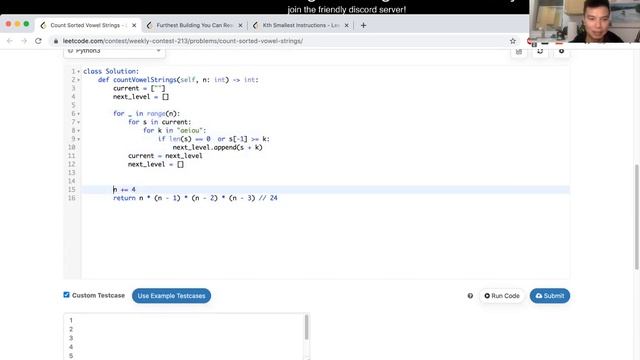Switch to Furthest Building You Can Reach tab

click(x=195, y=25)
